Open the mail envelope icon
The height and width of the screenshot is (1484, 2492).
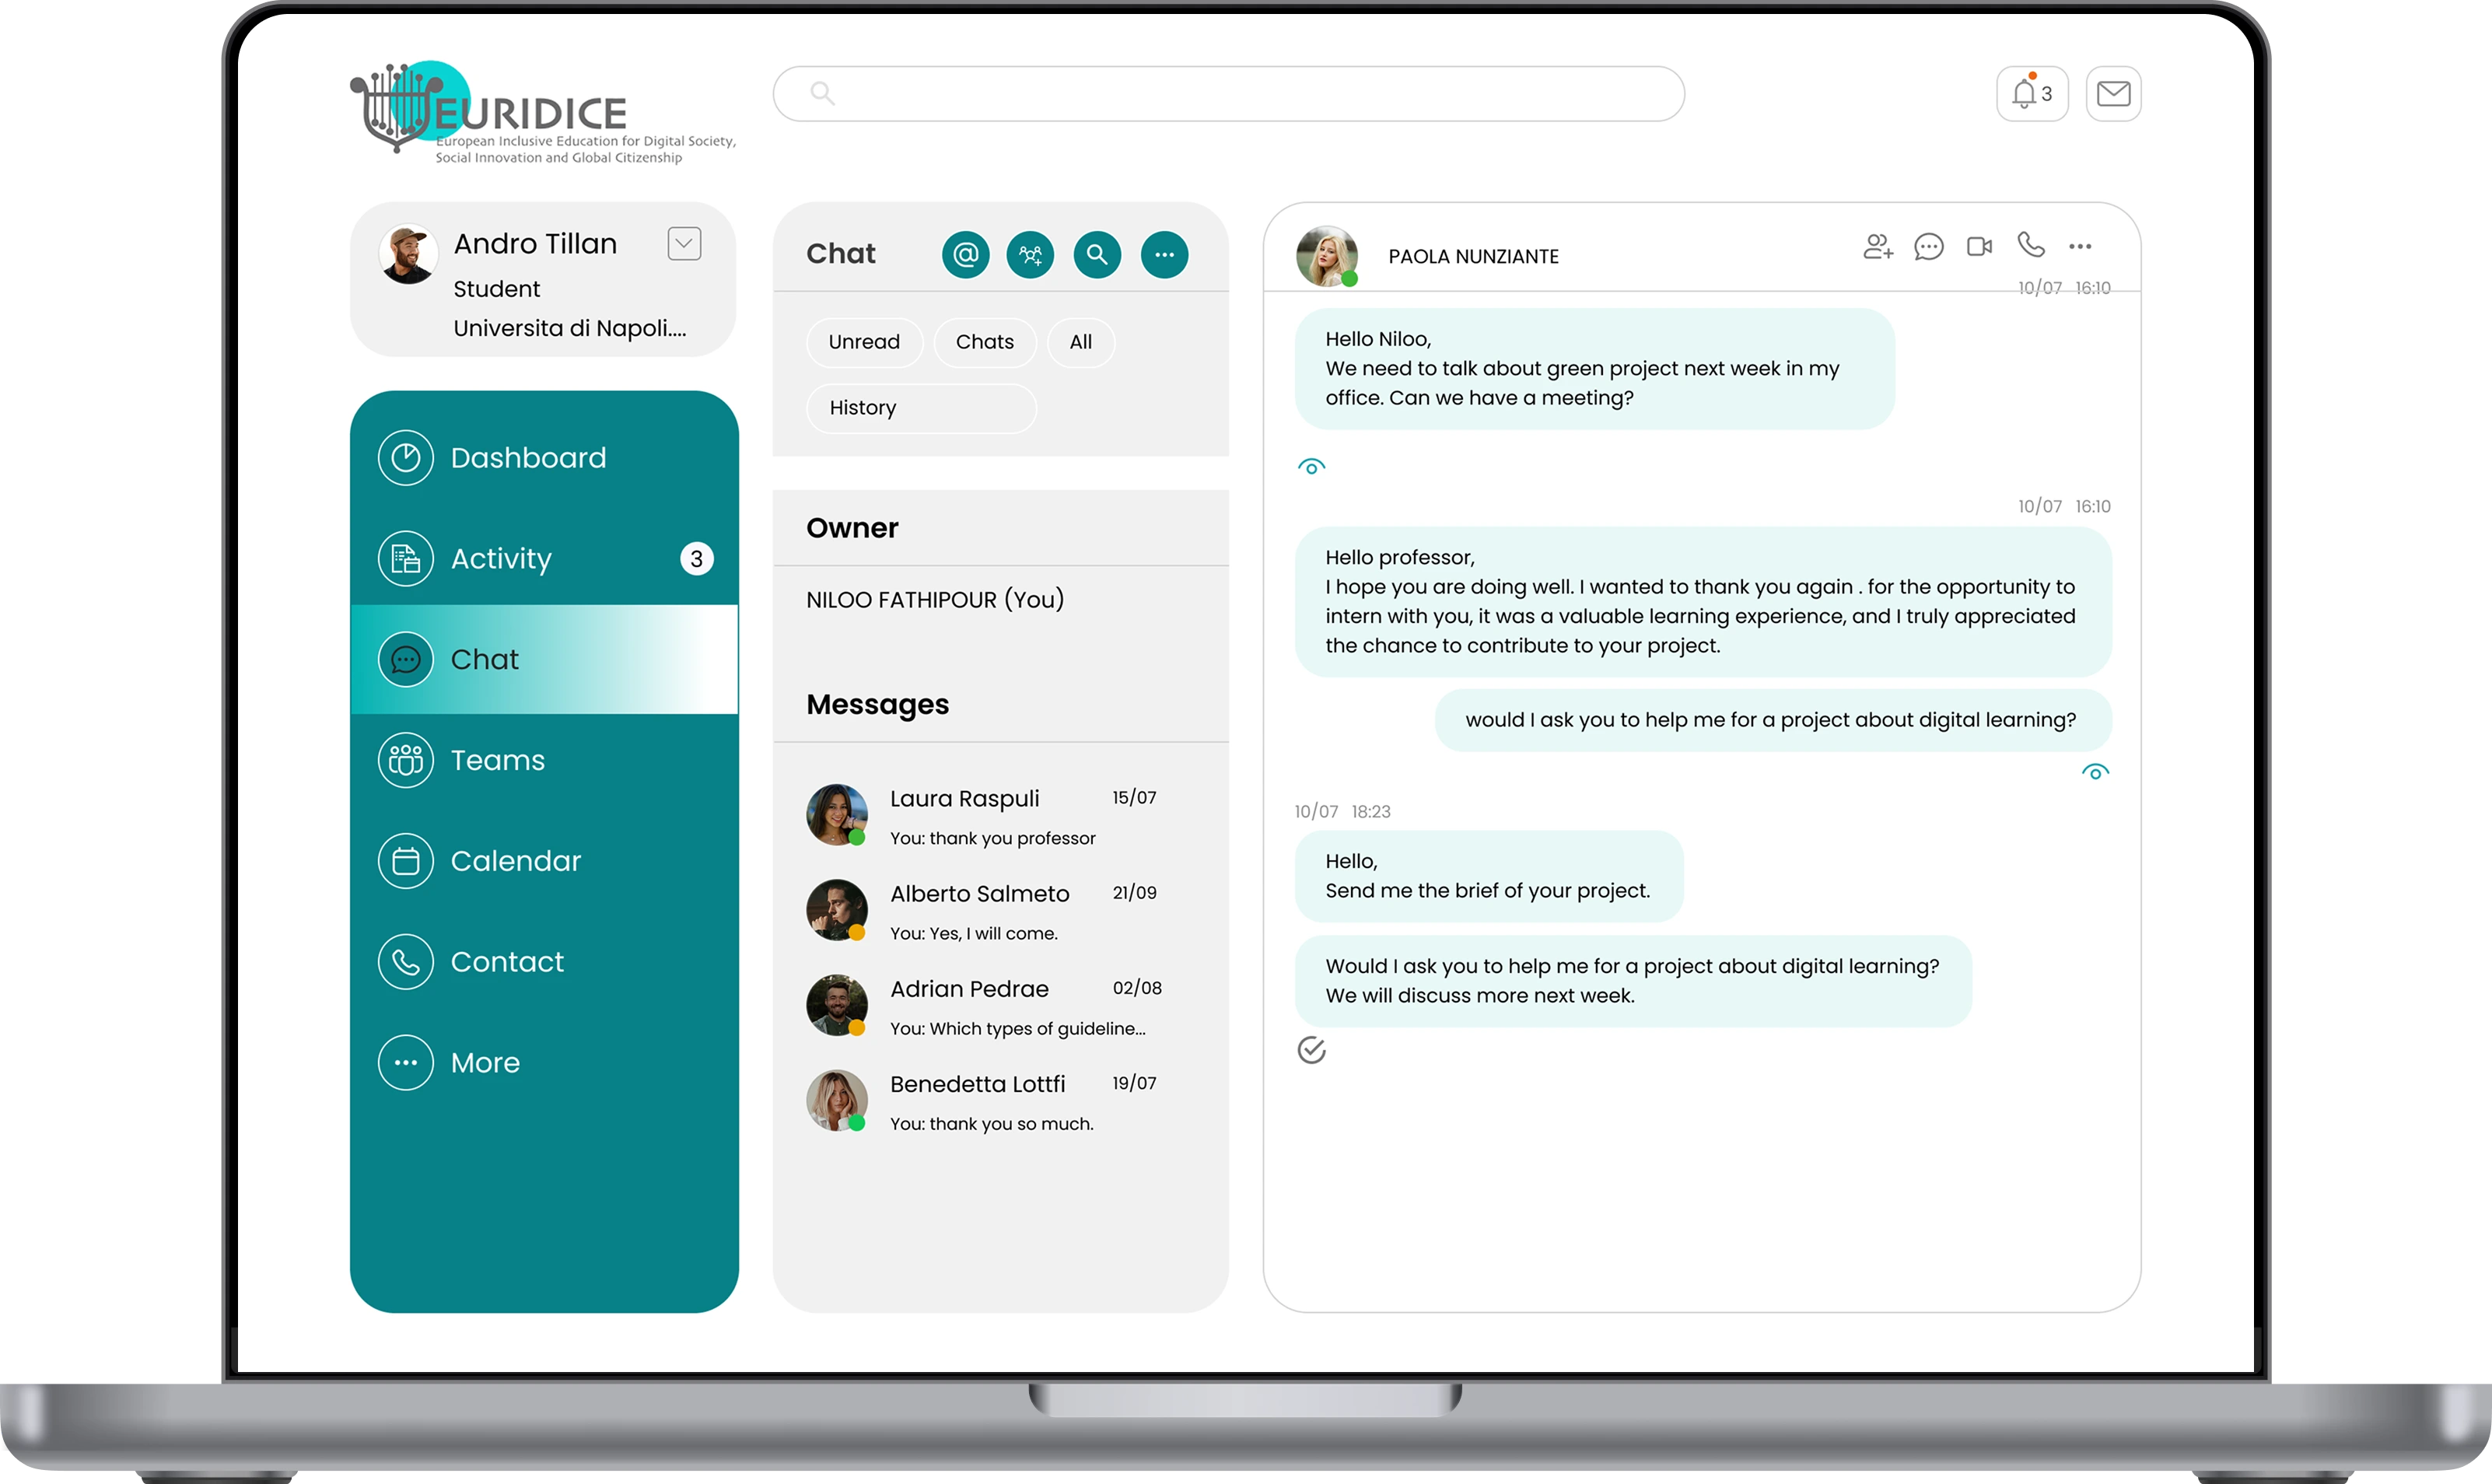coord(2113,94)
